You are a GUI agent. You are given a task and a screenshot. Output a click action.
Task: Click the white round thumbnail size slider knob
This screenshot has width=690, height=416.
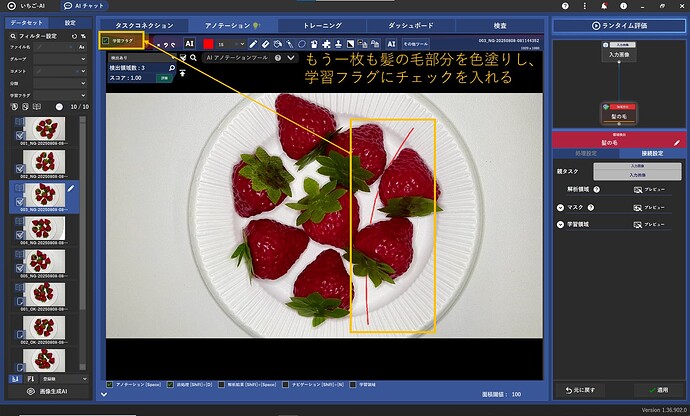[x=59, y=107]
